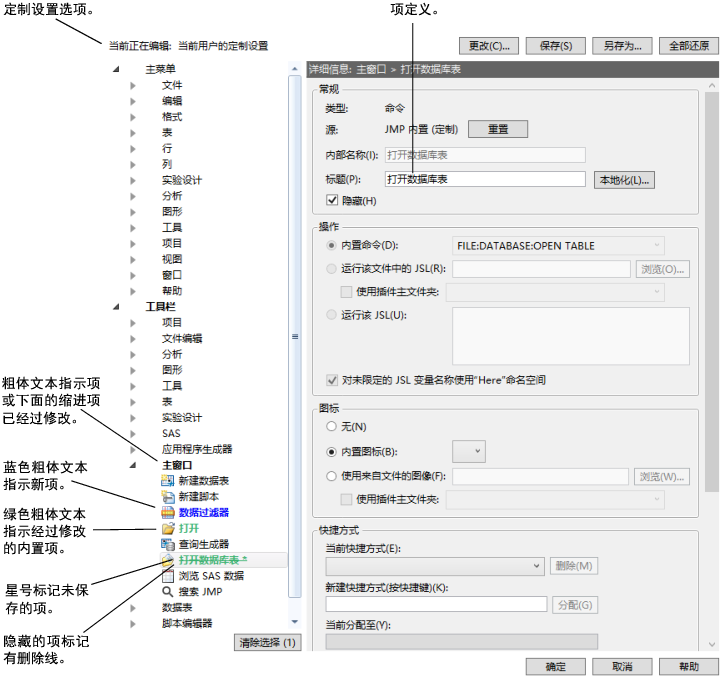Image resolution: width=727 pixels, height=684 pixels.
Task: Open the FILE:DATABASE:OPEN TABLE command dropdown
Action: tap(558, 246)
